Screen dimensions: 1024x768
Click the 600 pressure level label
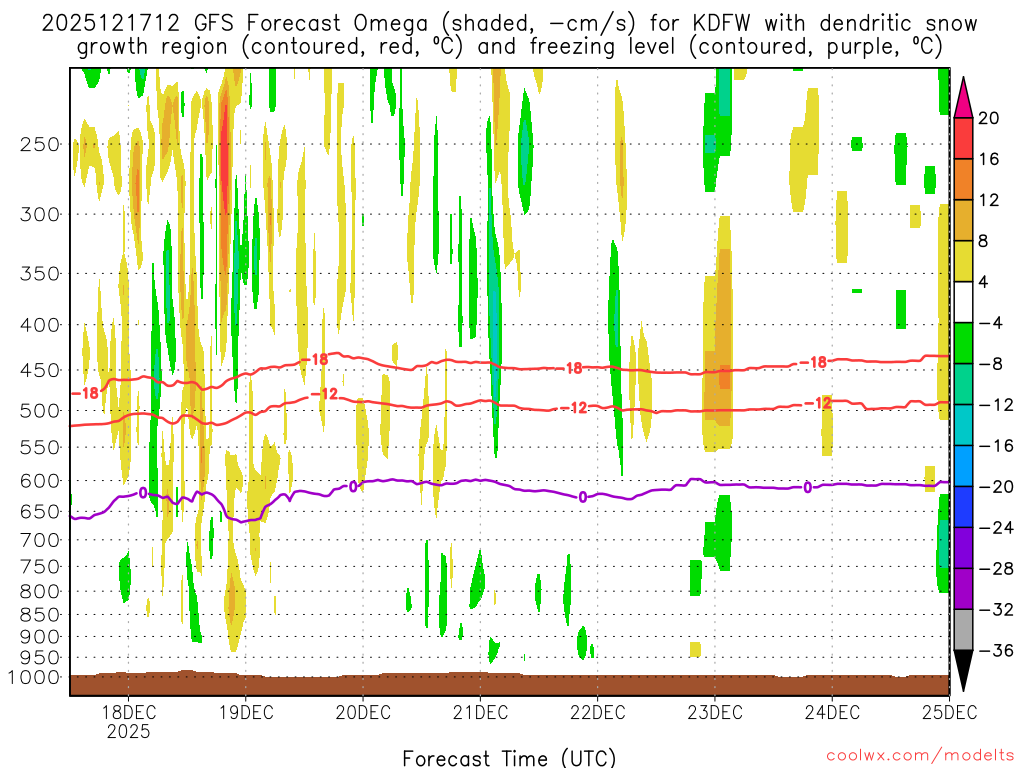[x=40, y=481]
